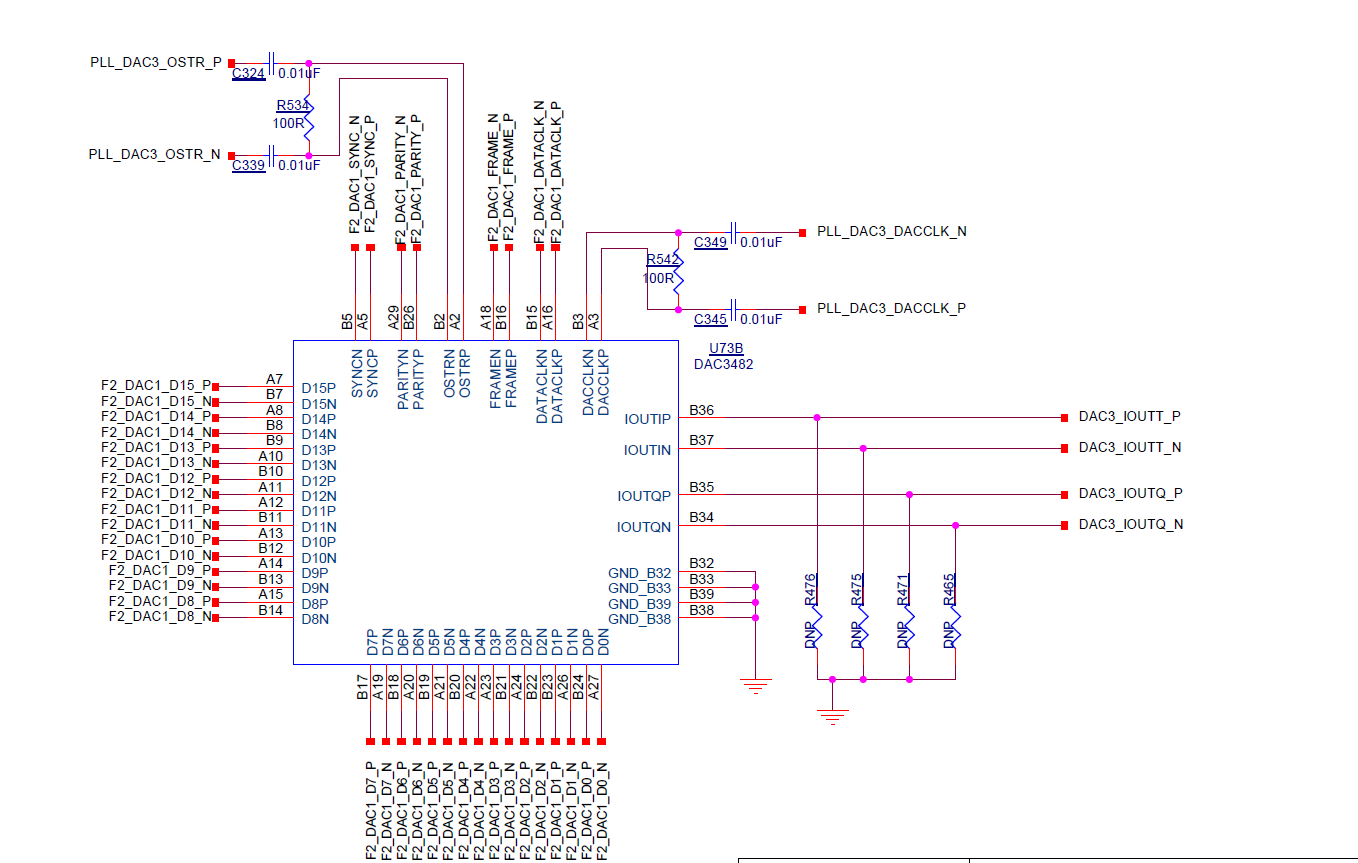Click the F2_DAC1_D15_P input net label
Image resolution: width=1358 pixels, height=863 pixels.
[156, 384]
